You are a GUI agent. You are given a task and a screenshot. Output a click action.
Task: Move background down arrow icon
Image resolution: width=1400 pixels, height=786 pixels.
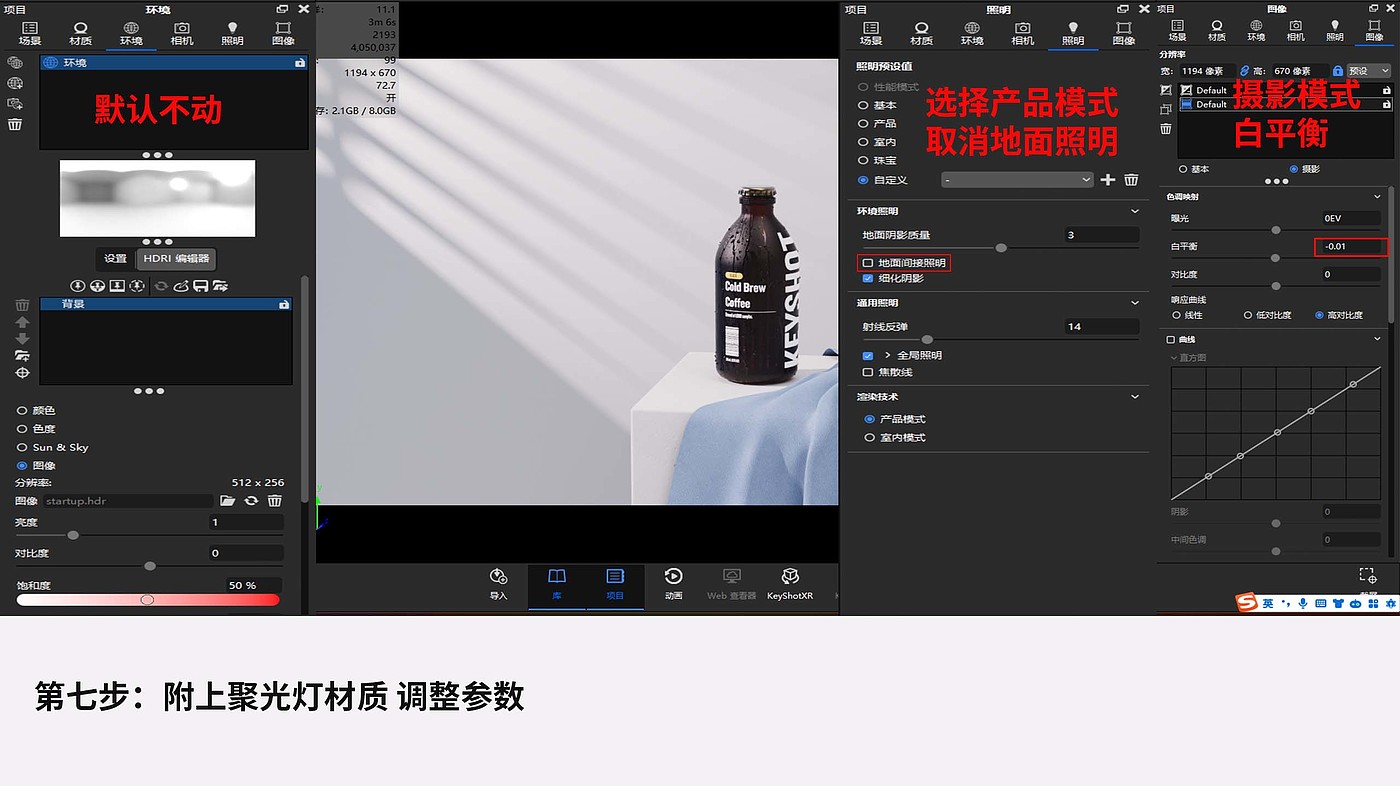[x=22, y=338]
